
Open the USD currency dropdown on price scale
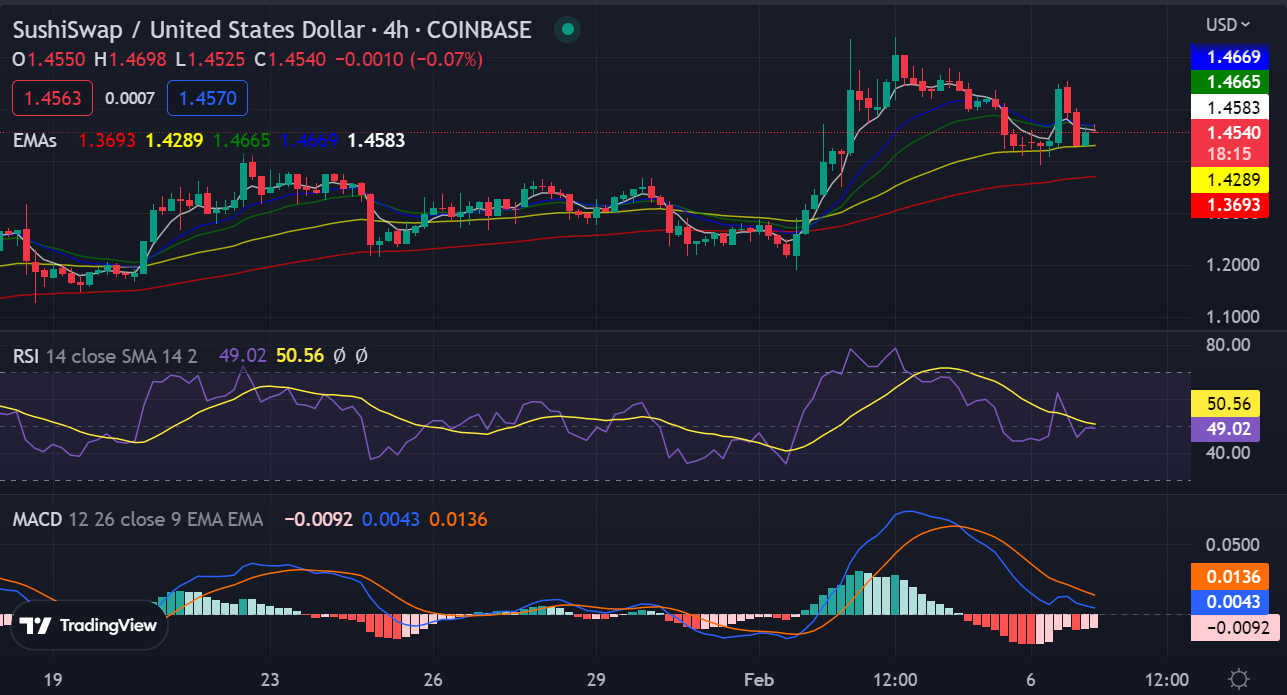pyautogui.click(x=1228, y=24)
